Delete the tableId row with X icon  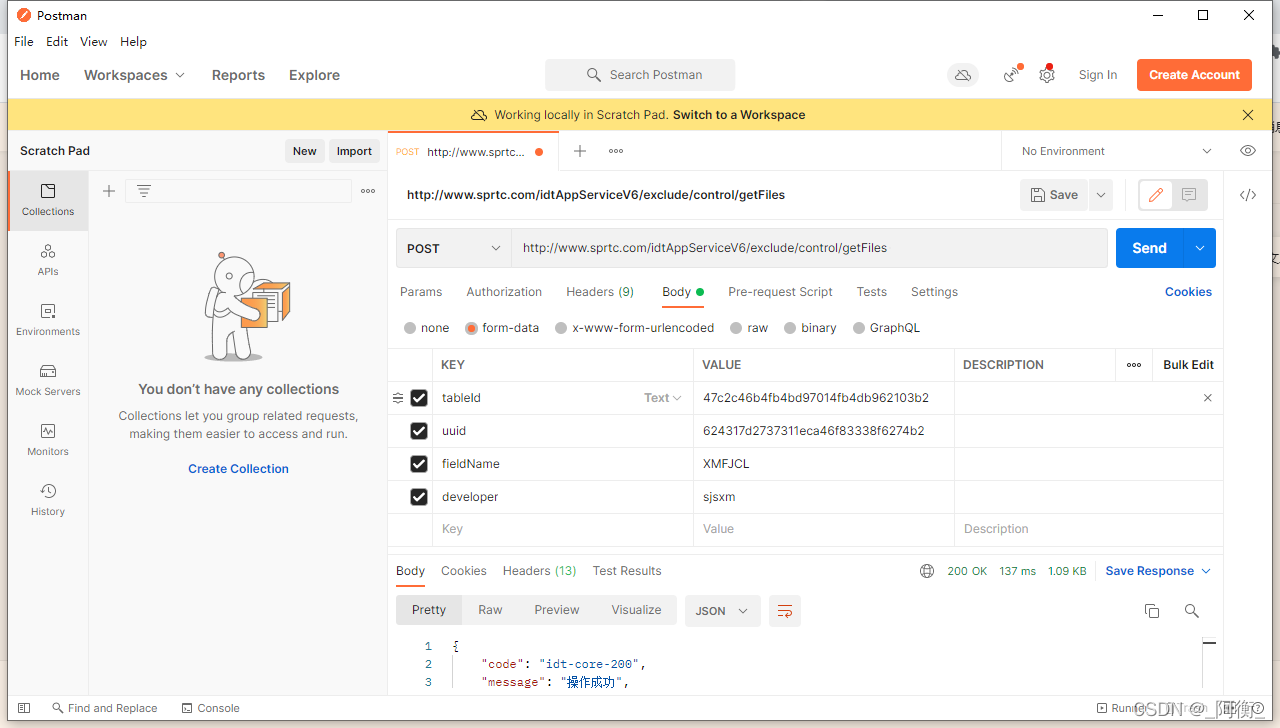(1208, 398)
